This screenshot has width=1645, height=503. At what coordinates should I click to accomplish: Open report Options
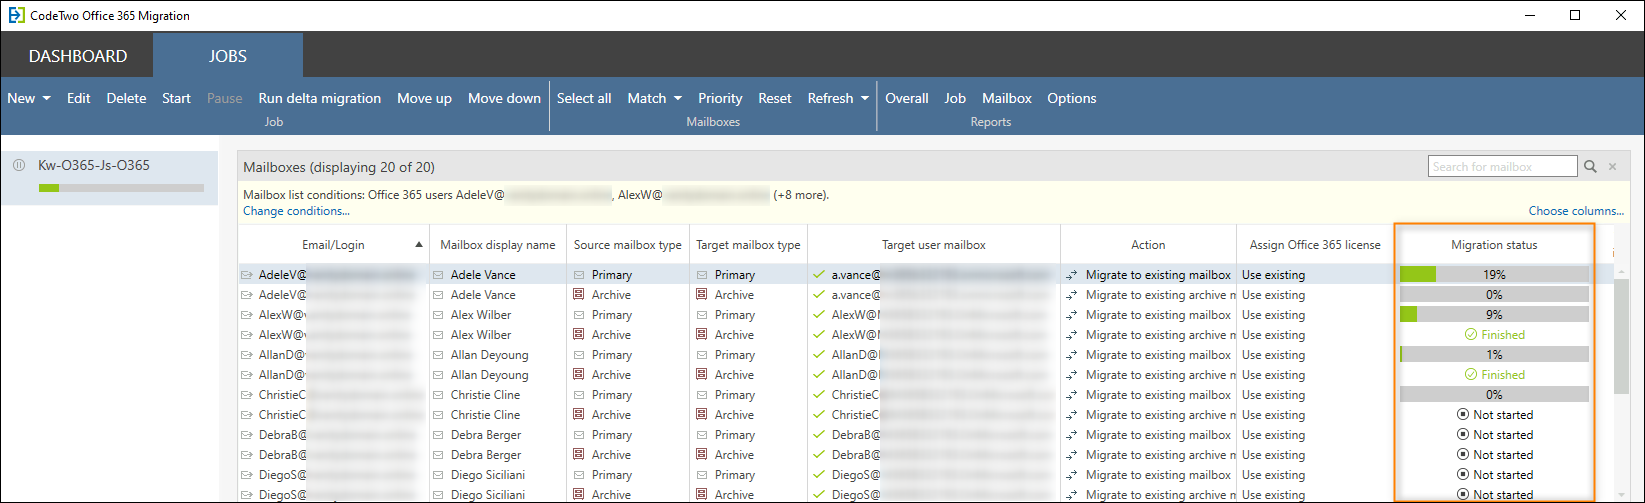click(x=1072, y=98)
